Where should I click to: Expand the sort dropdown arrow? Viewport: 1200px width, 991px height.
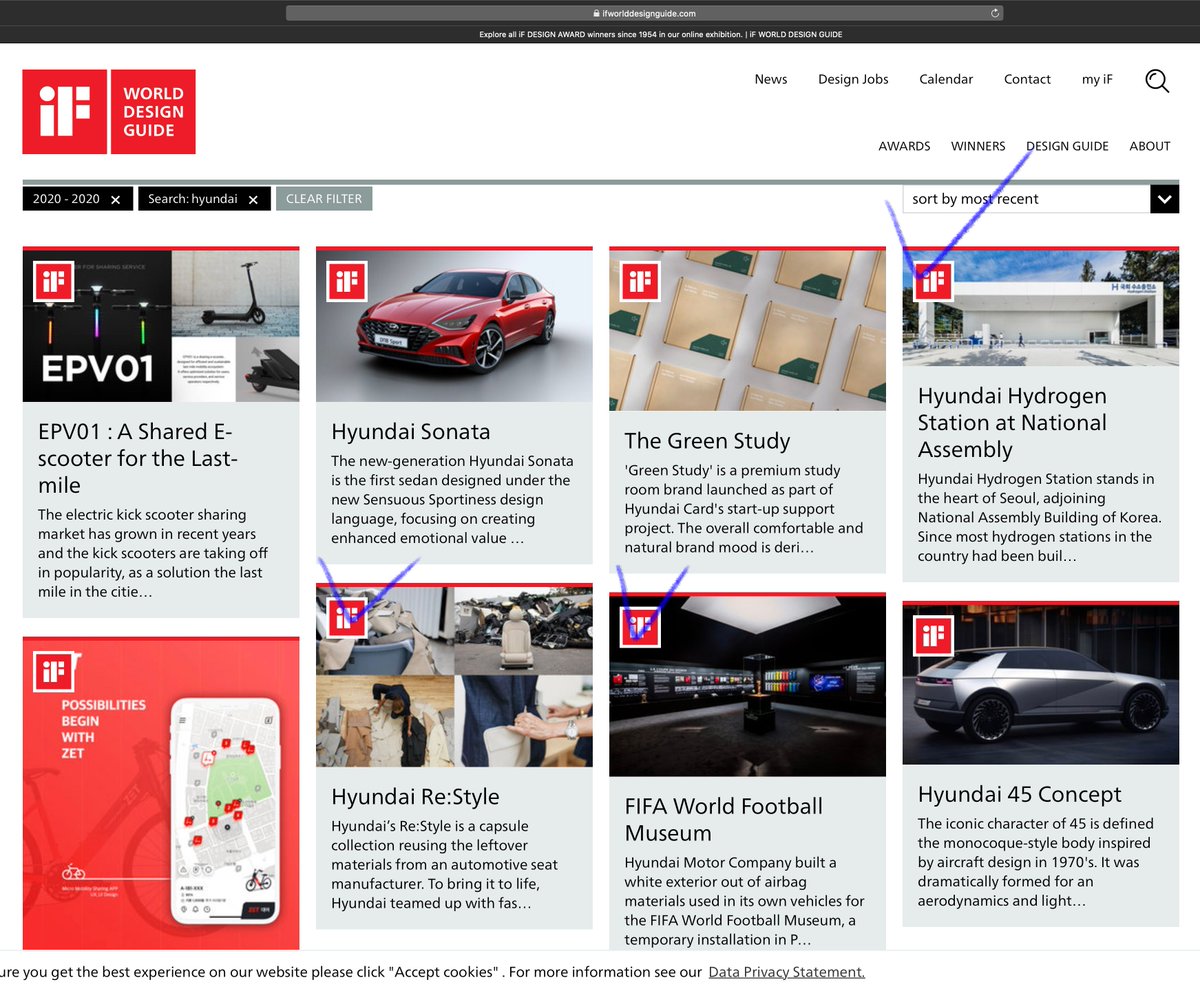(1164, 199)
